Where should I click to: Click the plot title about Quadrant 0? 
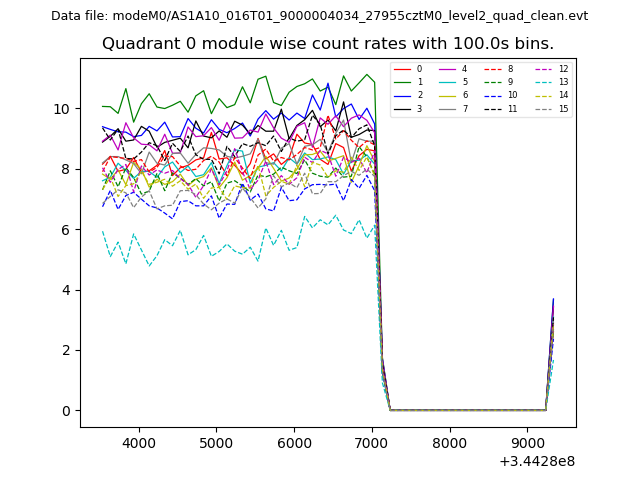327,44
